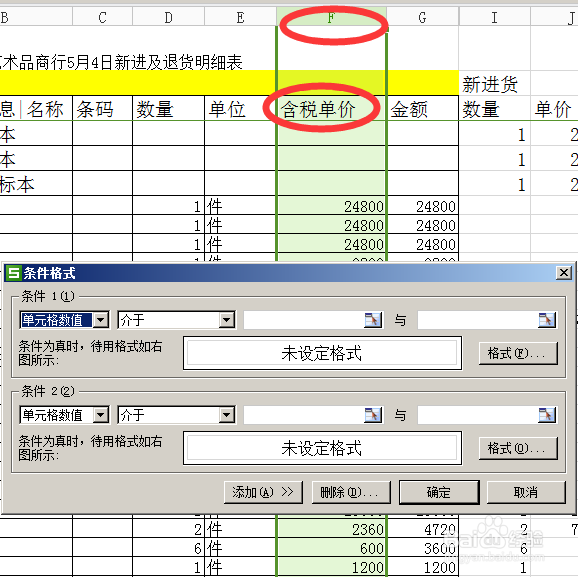Click the 新进货 cell
This screenshot has width=578, height=577.
tap(494, 83)
